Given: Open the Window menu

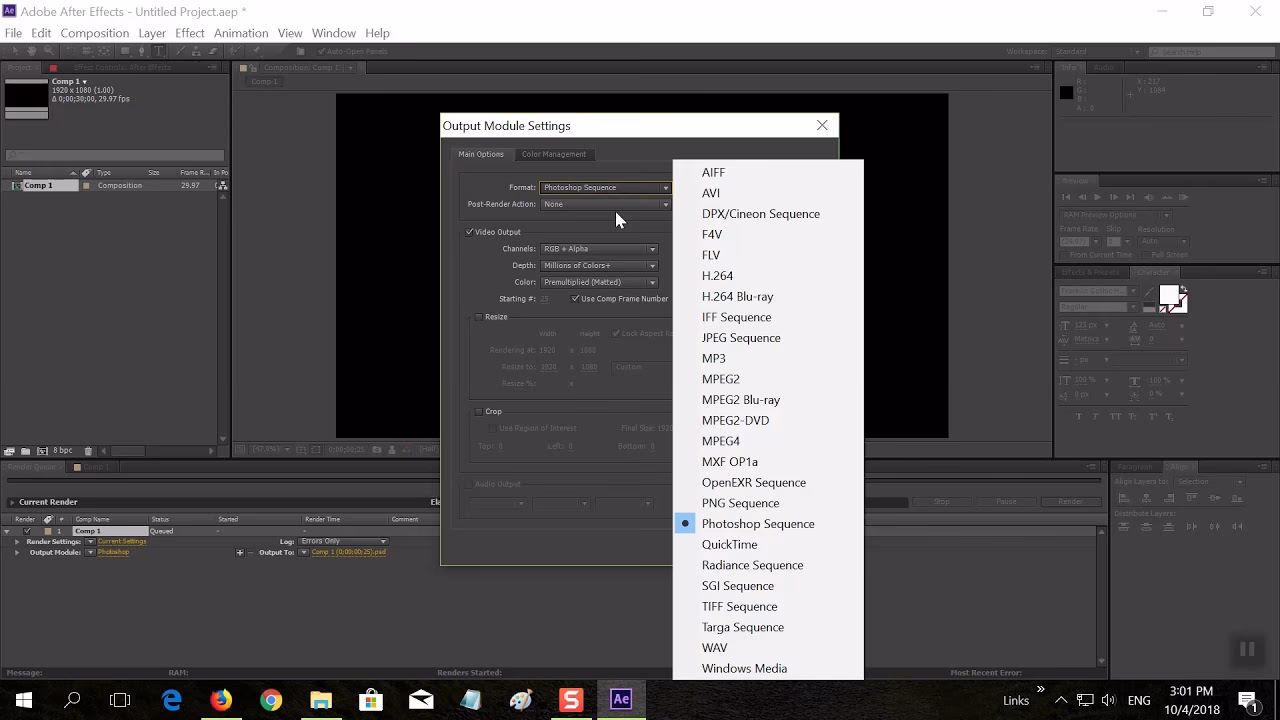Looking at the screenshot, I should pos(333,33).
